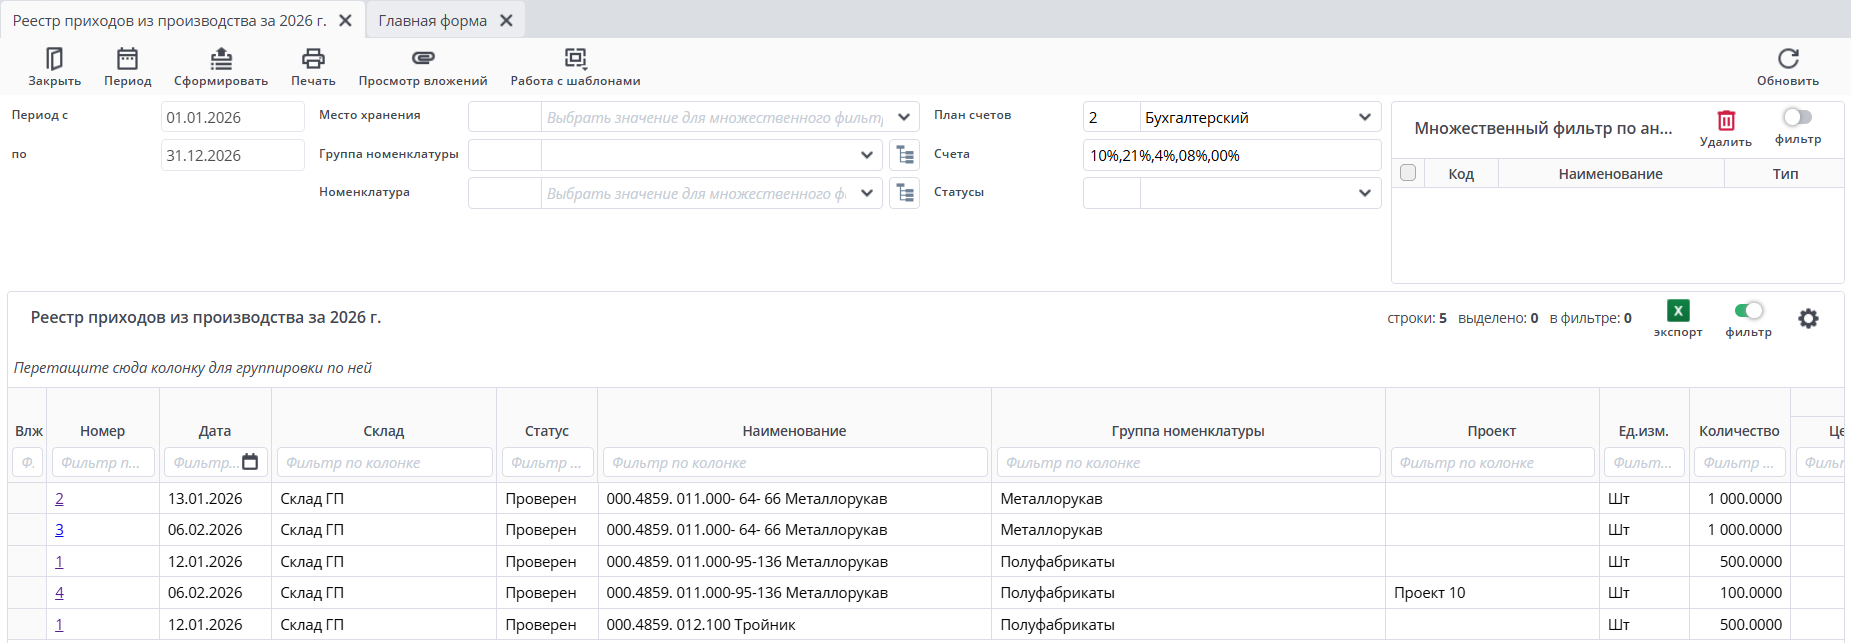
Task: Print the registry via Печать
Action: tap(313, 60)
